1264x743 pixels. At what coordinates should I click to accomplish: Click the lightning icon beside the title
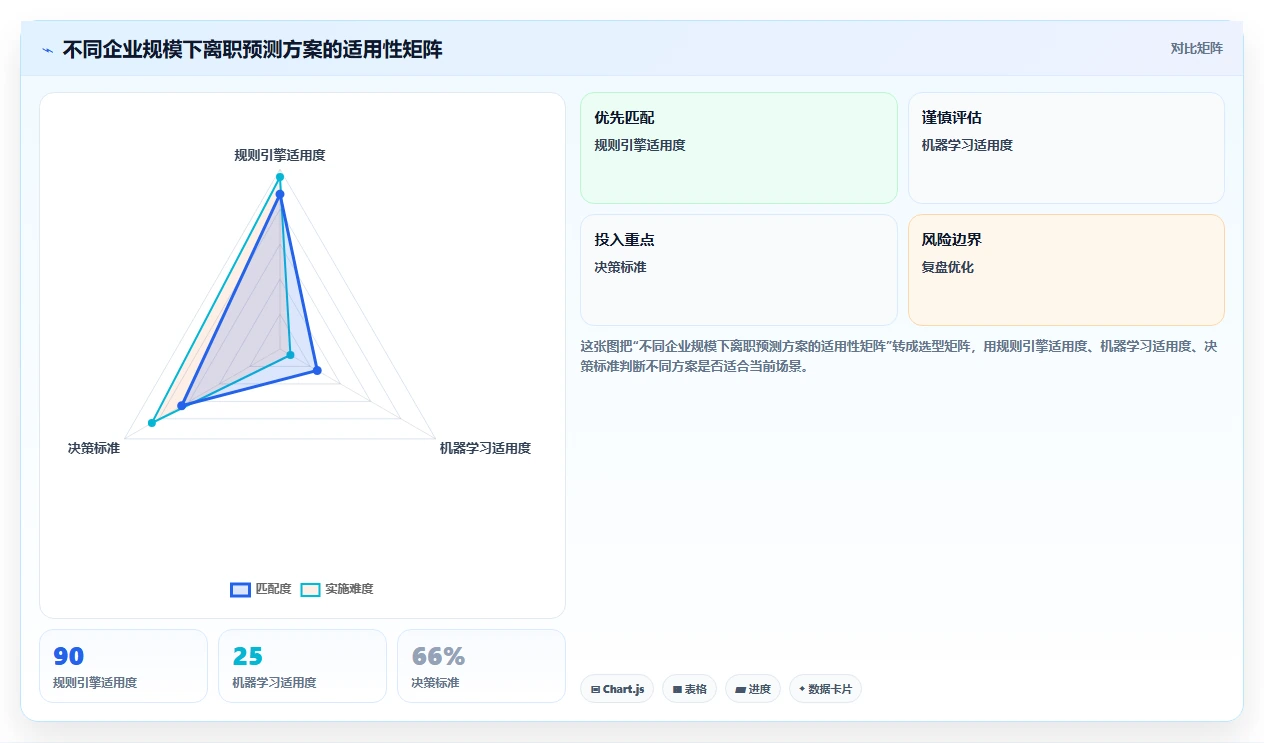(48, 49)
